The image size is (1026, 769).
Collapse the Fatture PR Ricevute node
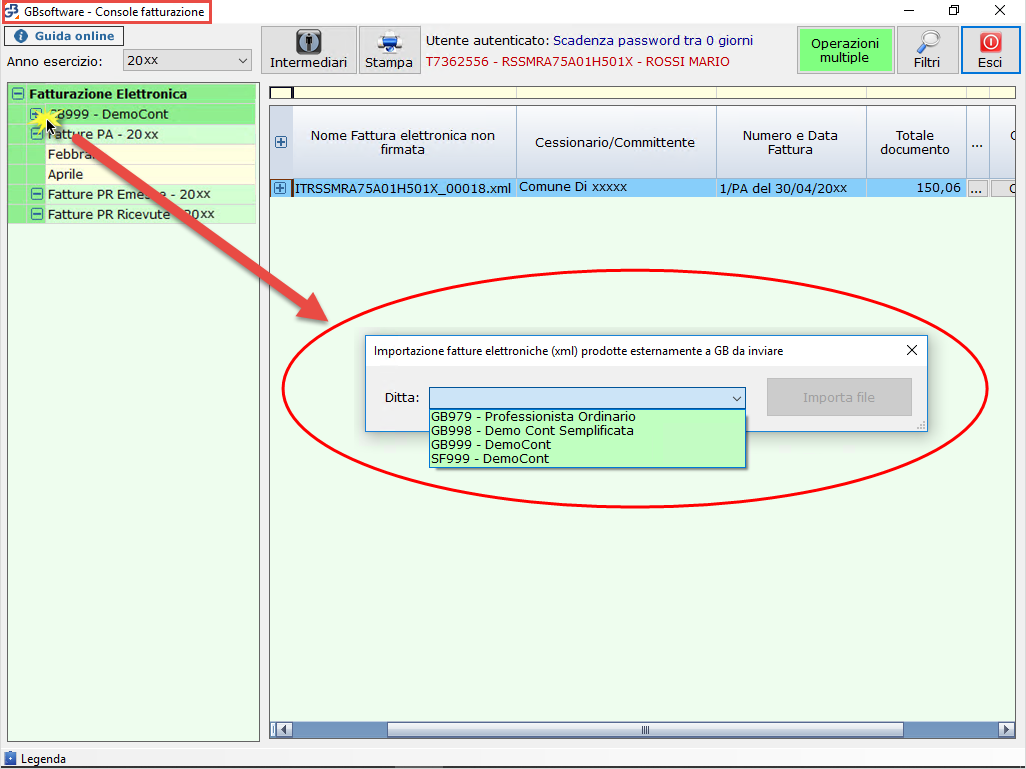click(37, 214)
